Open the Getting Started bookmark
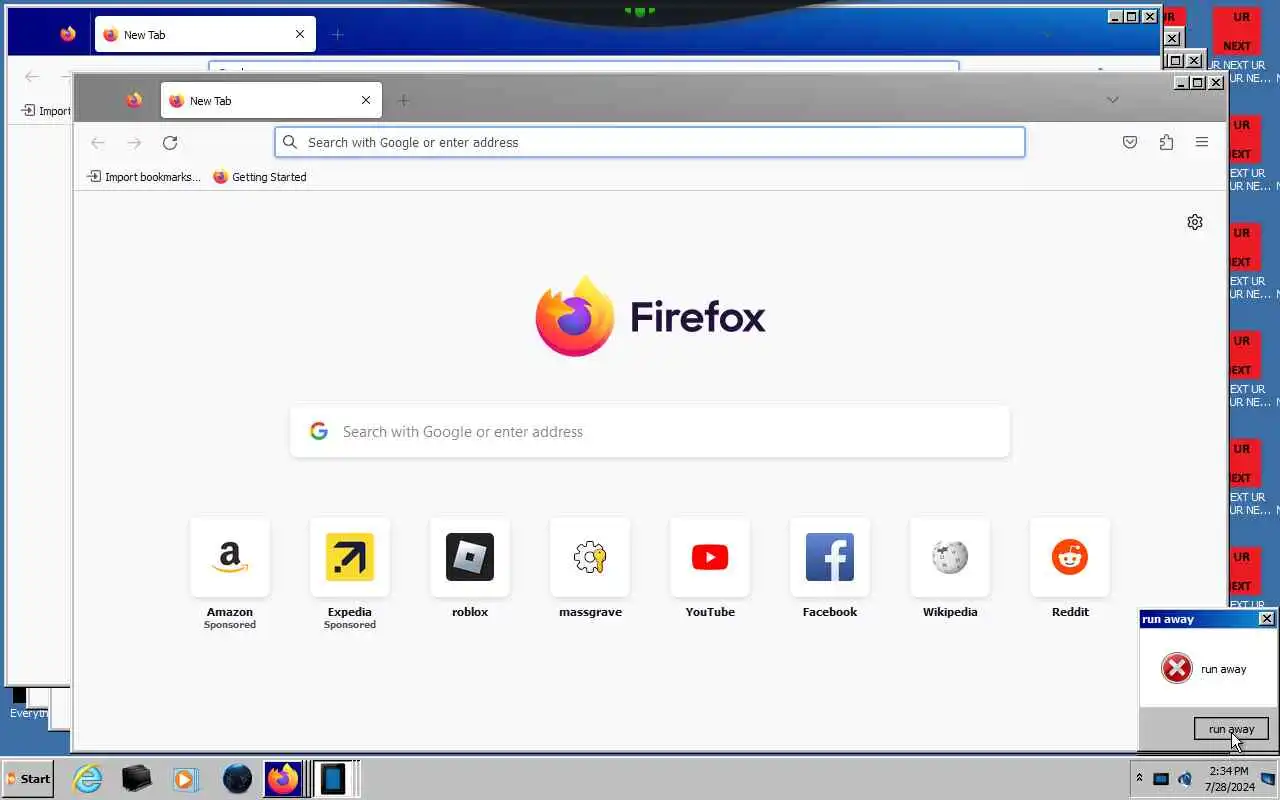This screenshot has width=1280, height=800. [260, 177]
